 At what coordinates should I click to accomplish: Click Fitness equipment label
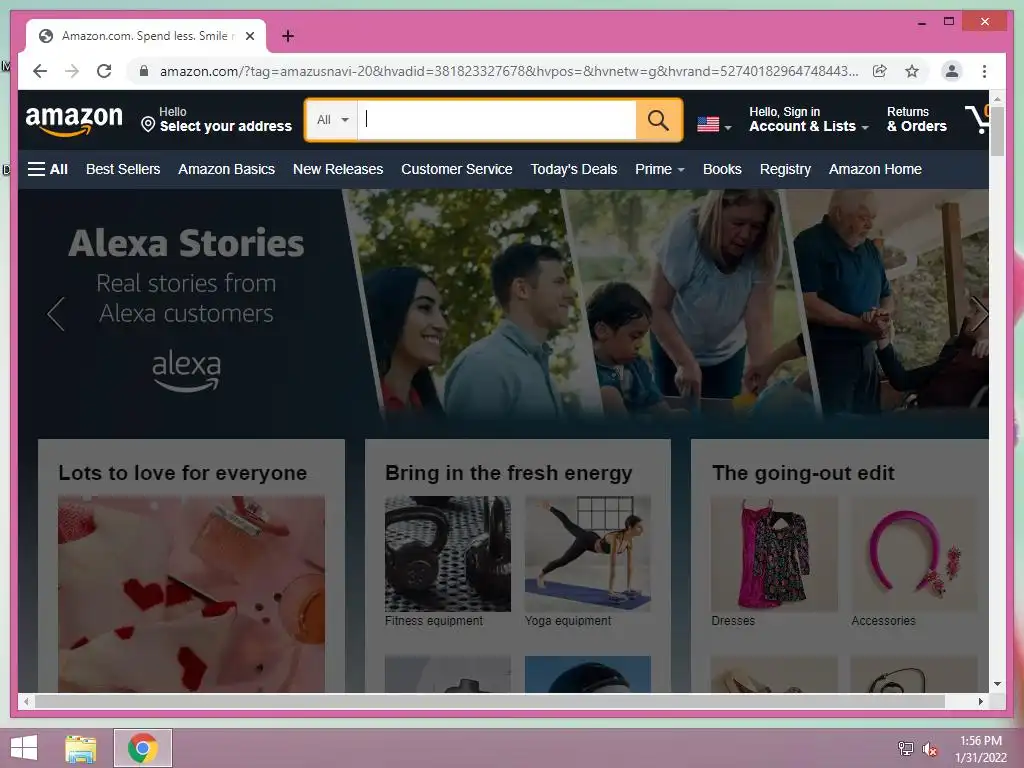434,621
